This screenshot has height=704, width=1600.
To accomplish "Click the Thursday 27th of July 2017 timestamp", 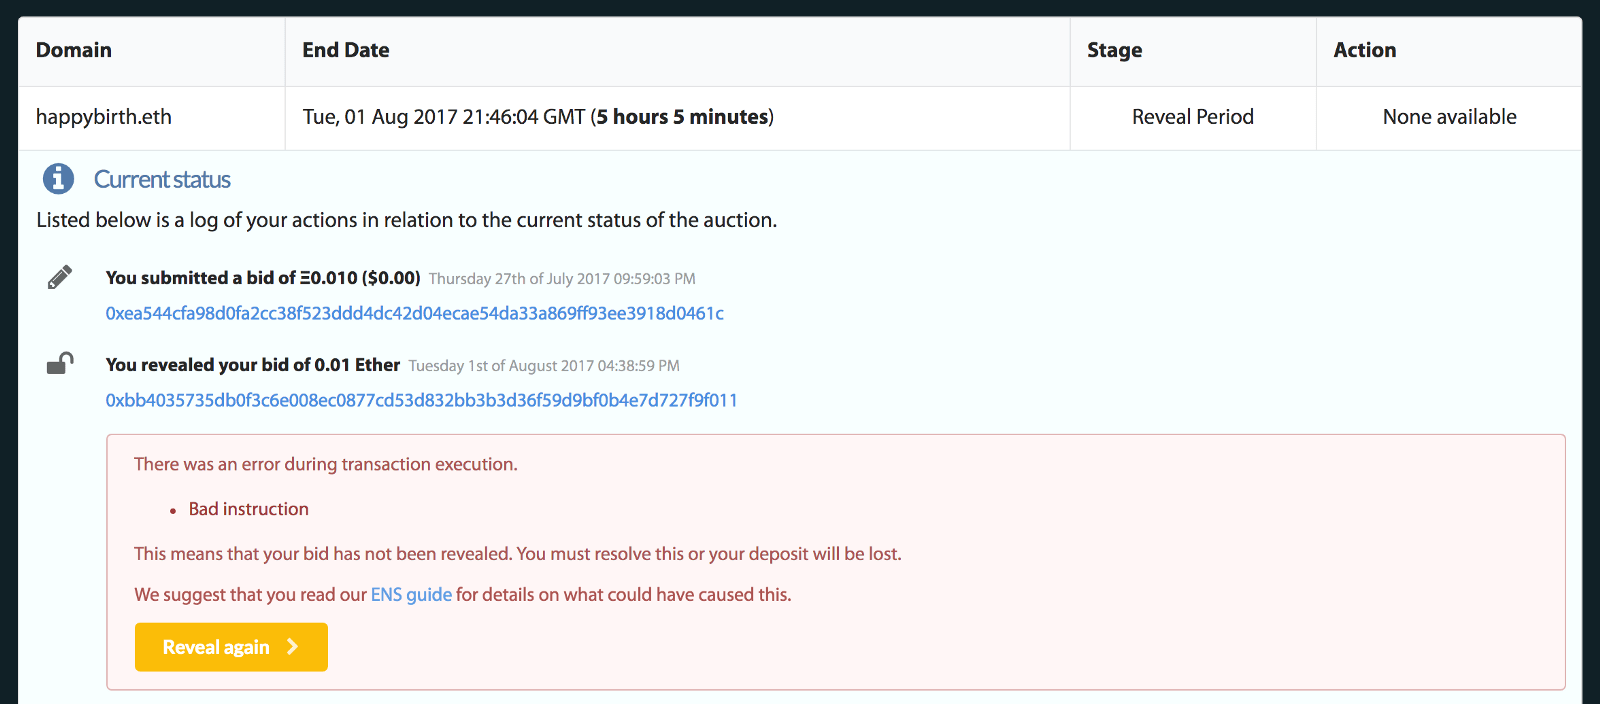I will tap(562, 279).
